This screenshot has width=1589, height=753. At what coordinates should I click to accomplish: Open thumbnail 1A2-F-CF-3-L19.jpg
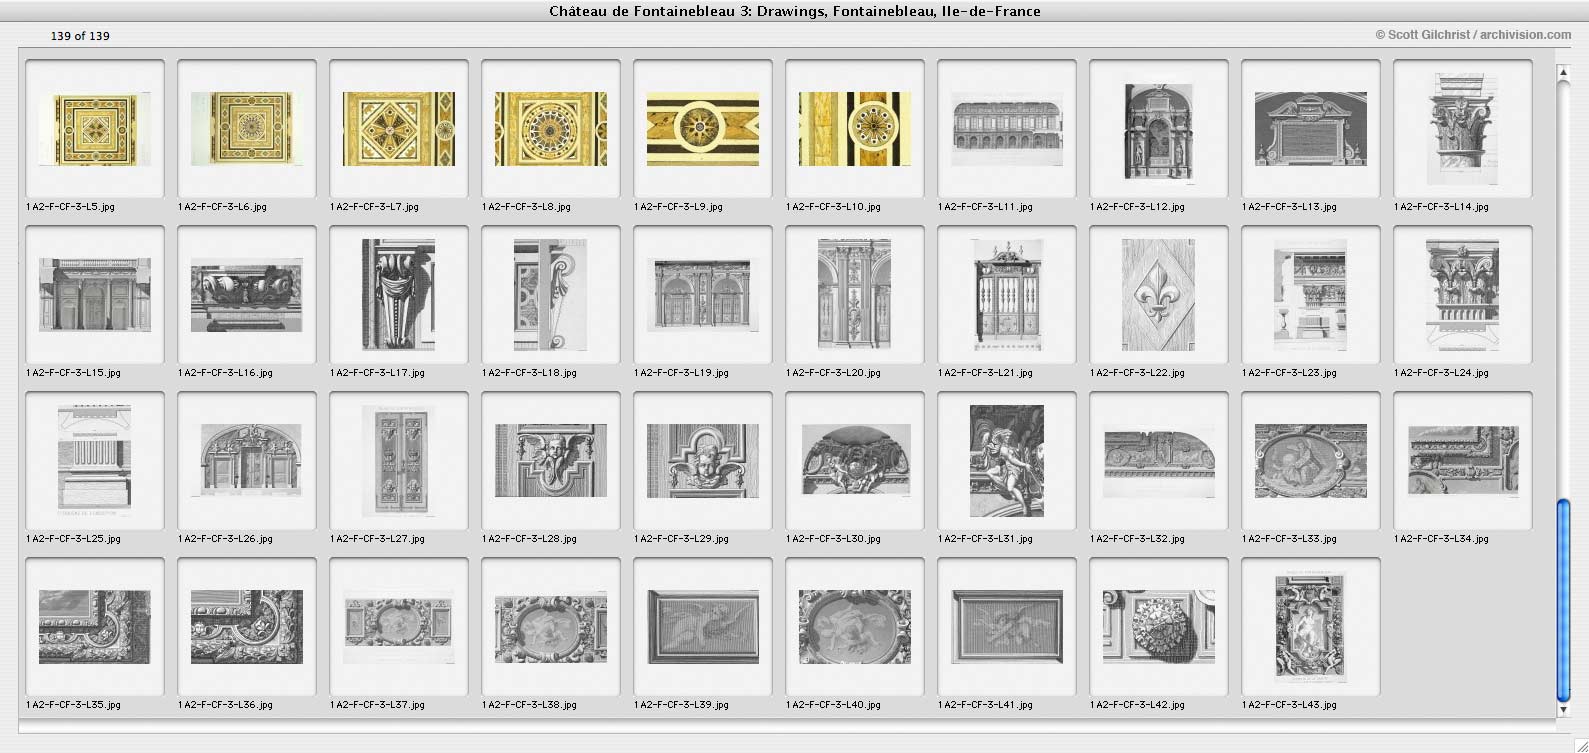(x=703, y=296)
